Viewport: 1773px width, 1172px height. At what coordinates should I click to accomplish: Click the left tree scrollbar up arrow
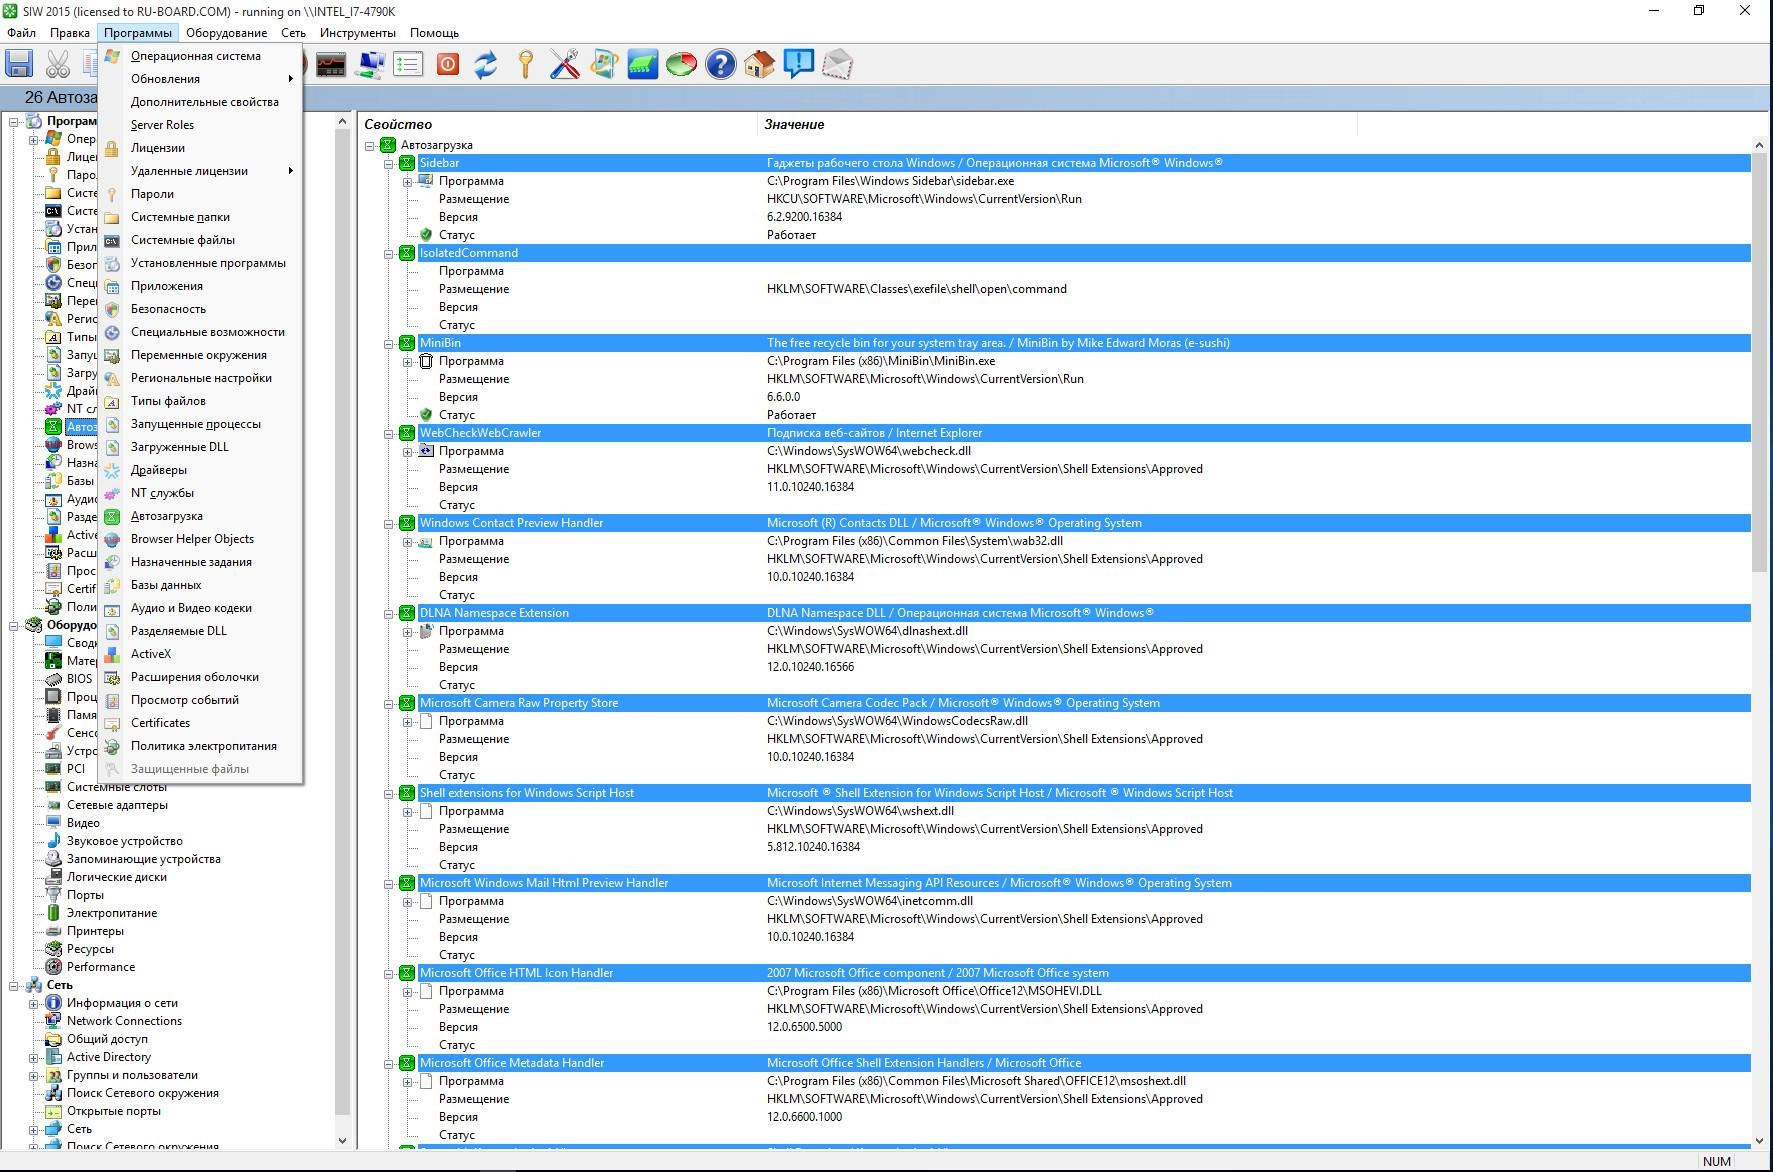click(x=342, y=121)
